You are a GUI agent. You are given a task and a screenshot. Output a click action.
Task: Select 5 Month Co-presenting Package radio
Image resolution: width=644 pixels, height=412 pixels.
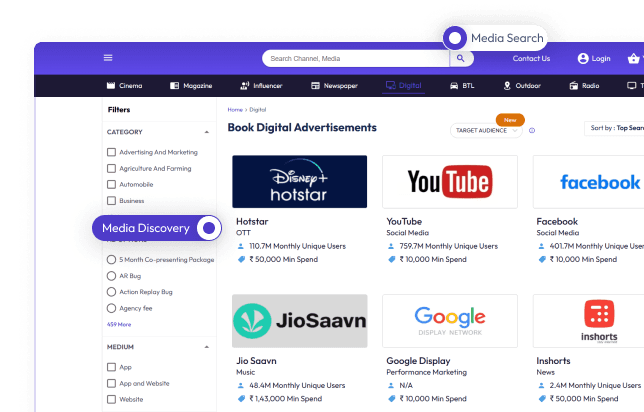[111, 260]
